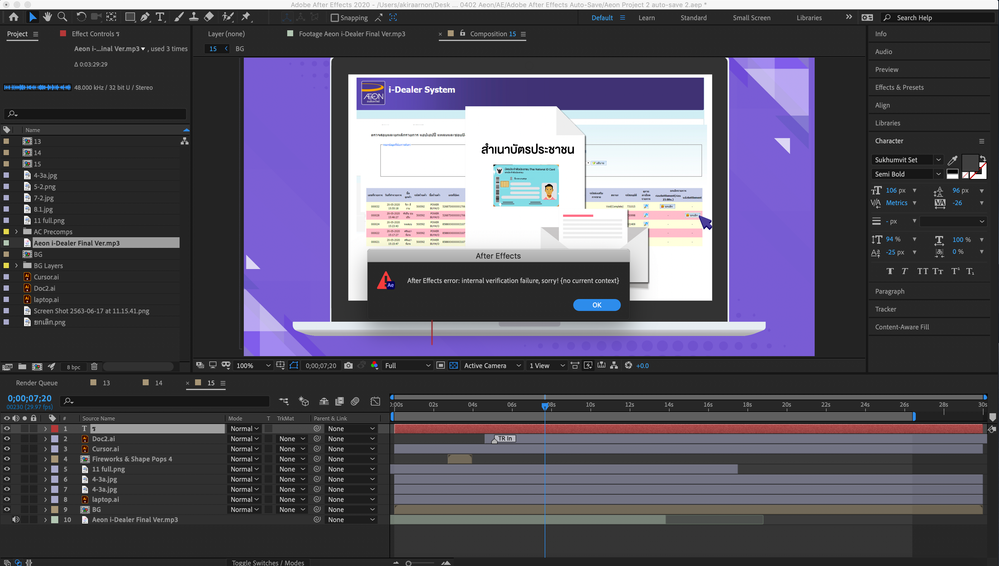Select the Selection arrow tool
This screenshot has width=999, height=566.
(x=32, y=17)
